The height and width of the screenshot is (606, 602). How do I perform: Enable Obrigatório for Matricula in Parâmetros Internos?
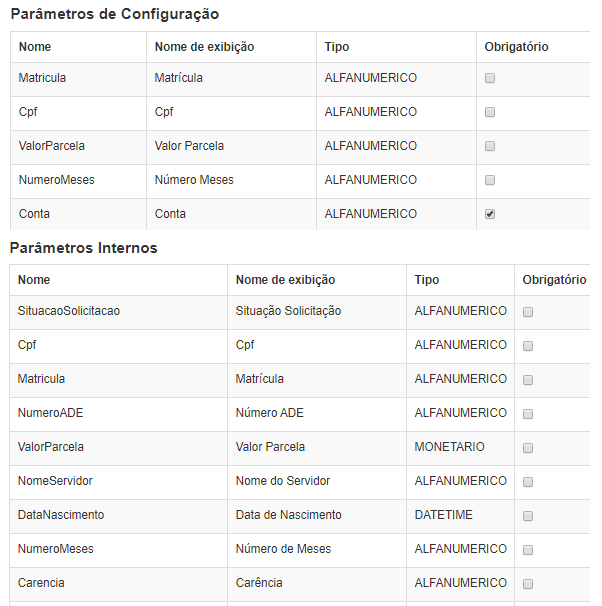[x=528, y=380]
